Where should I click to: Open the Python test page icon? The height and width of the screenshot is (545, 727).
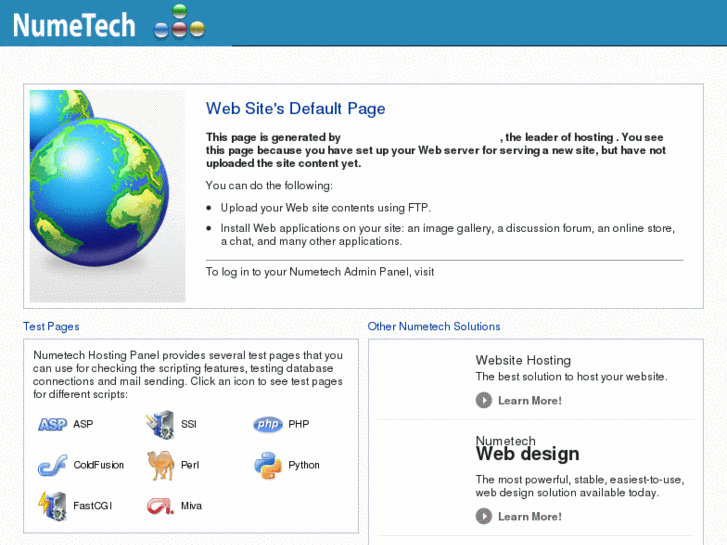coord(268,465)
